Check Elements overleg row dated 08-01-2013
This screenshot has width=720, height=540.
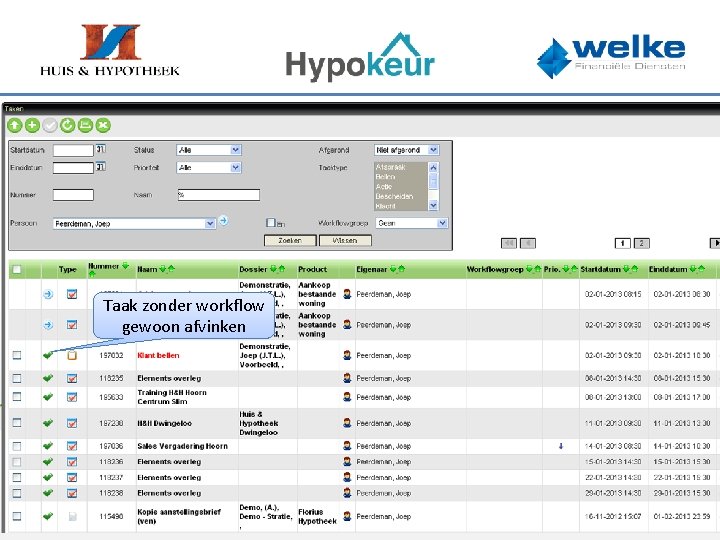[17, 378]
